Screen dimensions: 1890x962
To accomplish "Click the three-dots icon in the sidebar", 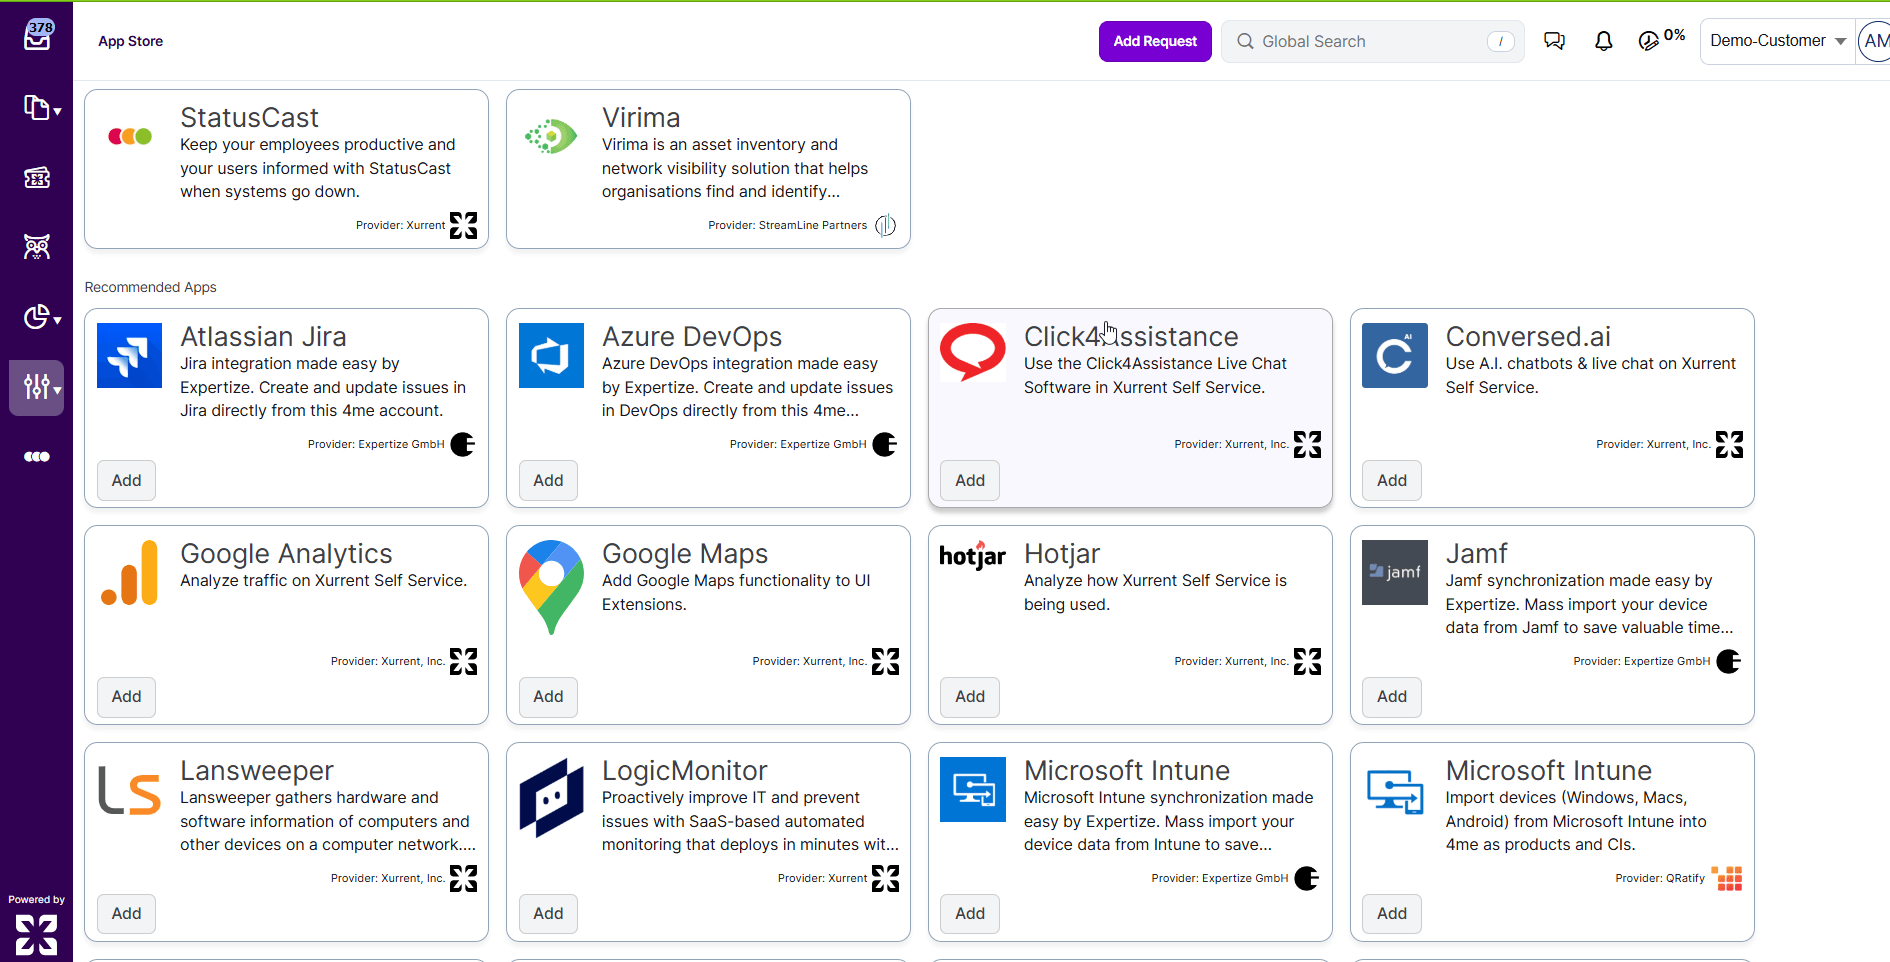I will click(x=37, y=457).
